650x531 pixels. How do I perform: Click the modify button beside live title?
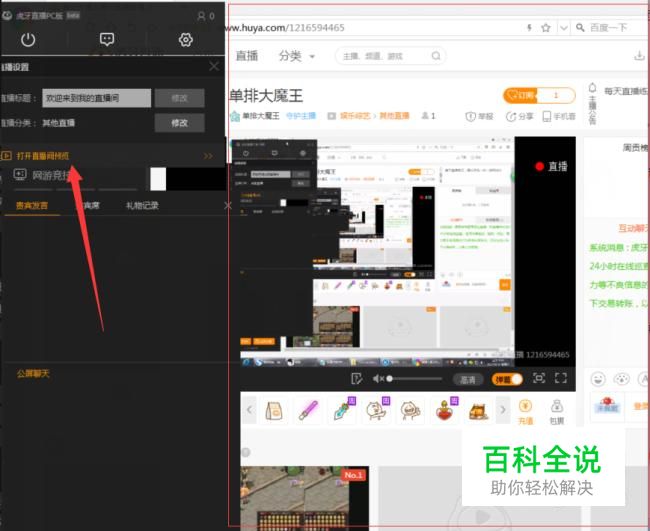coord(179,98)
